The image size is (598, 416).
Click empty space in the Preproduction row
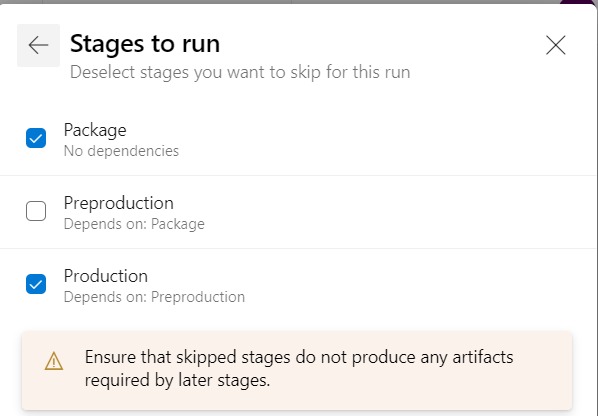(x=381, y=212)
